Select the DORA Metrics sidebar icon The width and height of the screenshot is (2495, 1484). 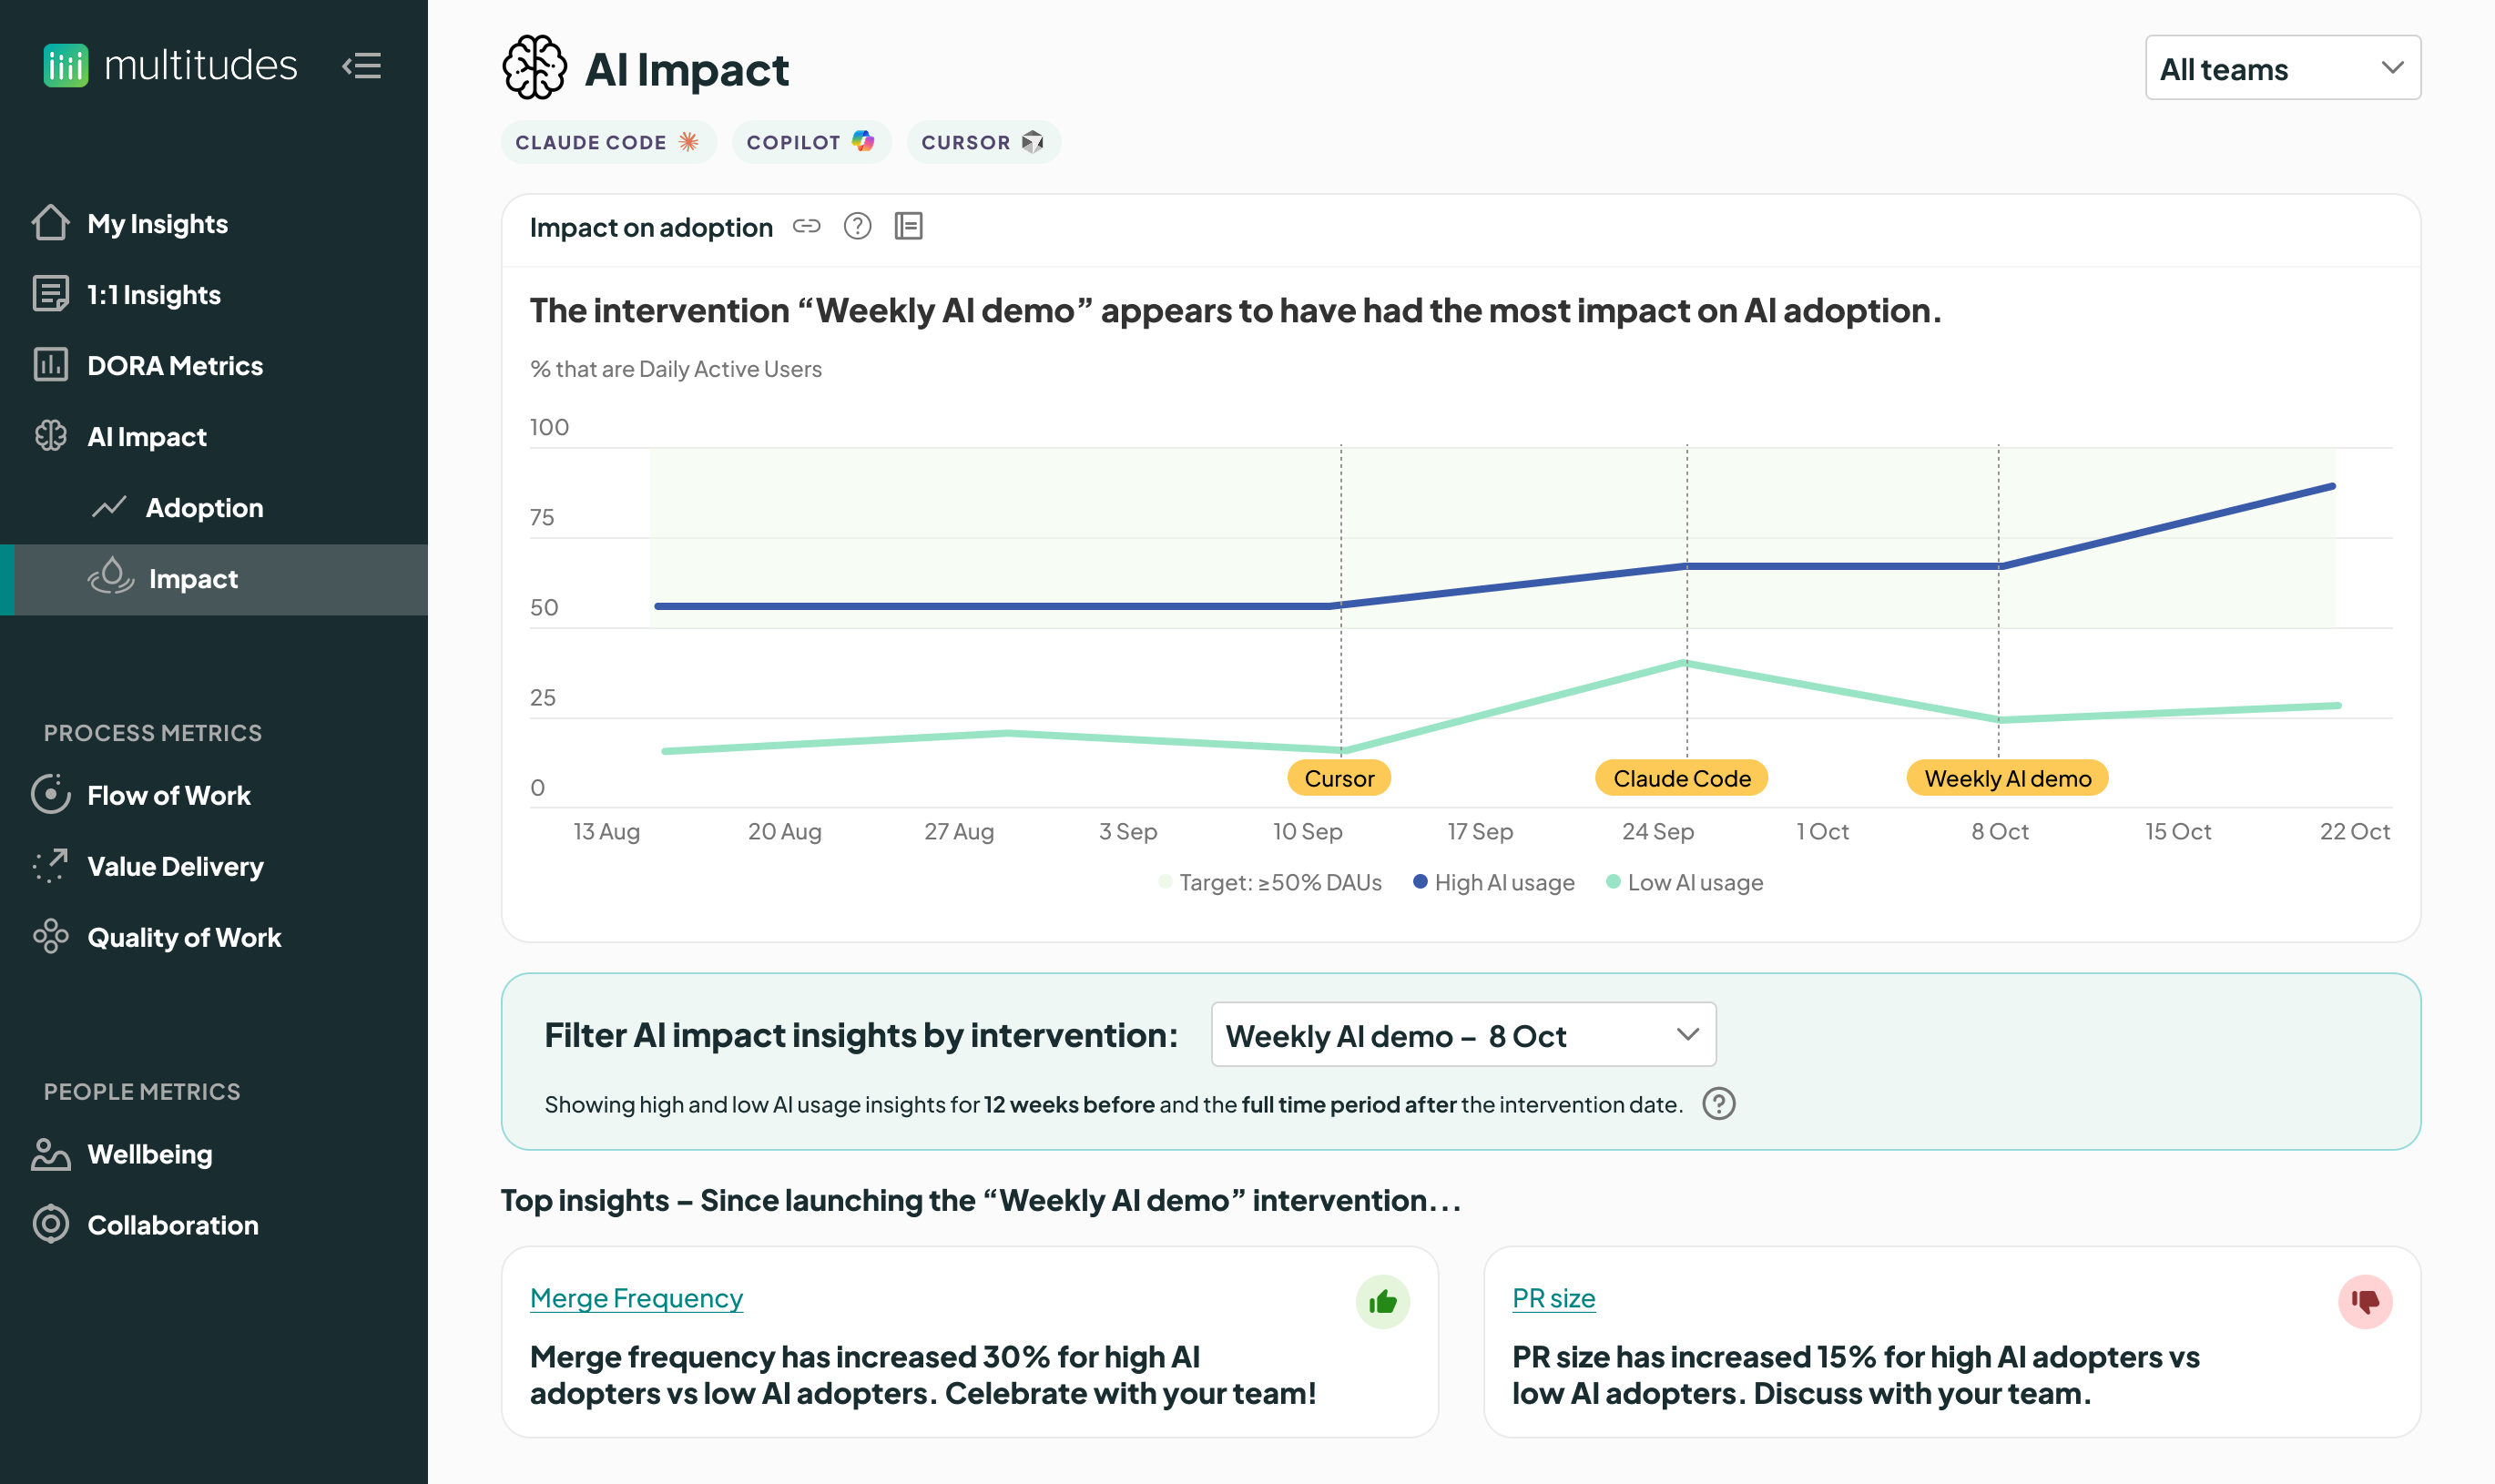click(x=51, y=365)
